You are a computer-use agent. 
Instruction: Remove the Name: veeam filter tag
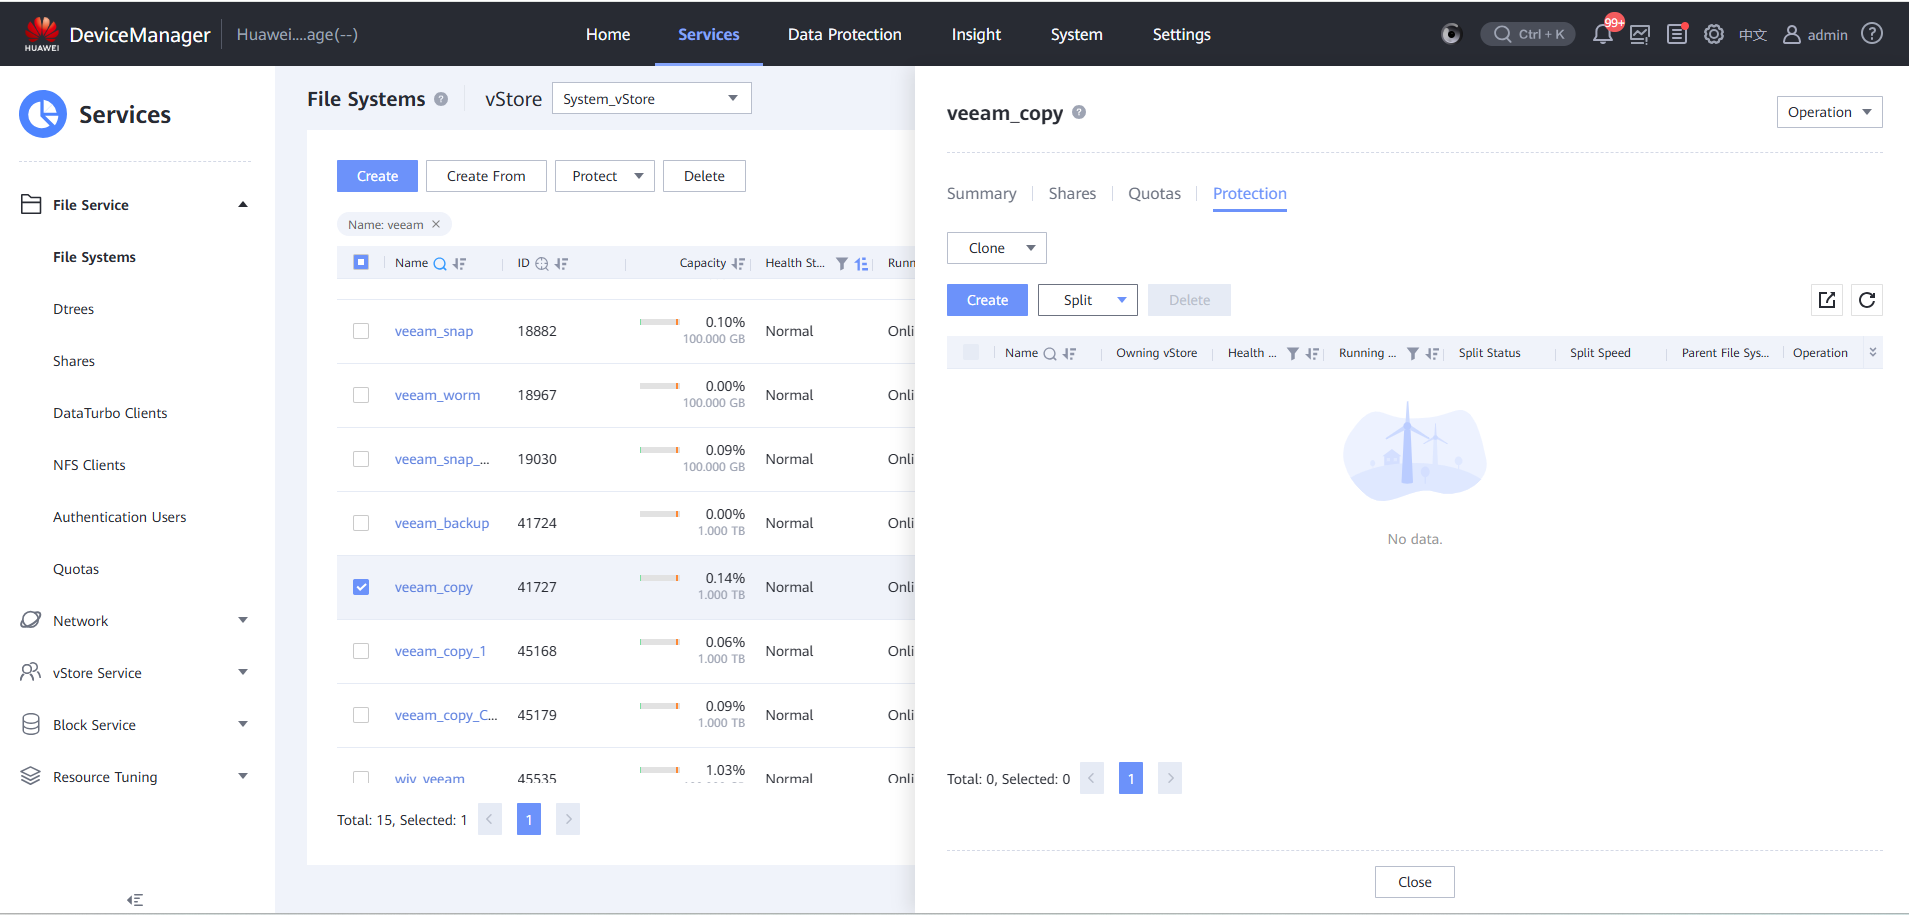(436, 225)
